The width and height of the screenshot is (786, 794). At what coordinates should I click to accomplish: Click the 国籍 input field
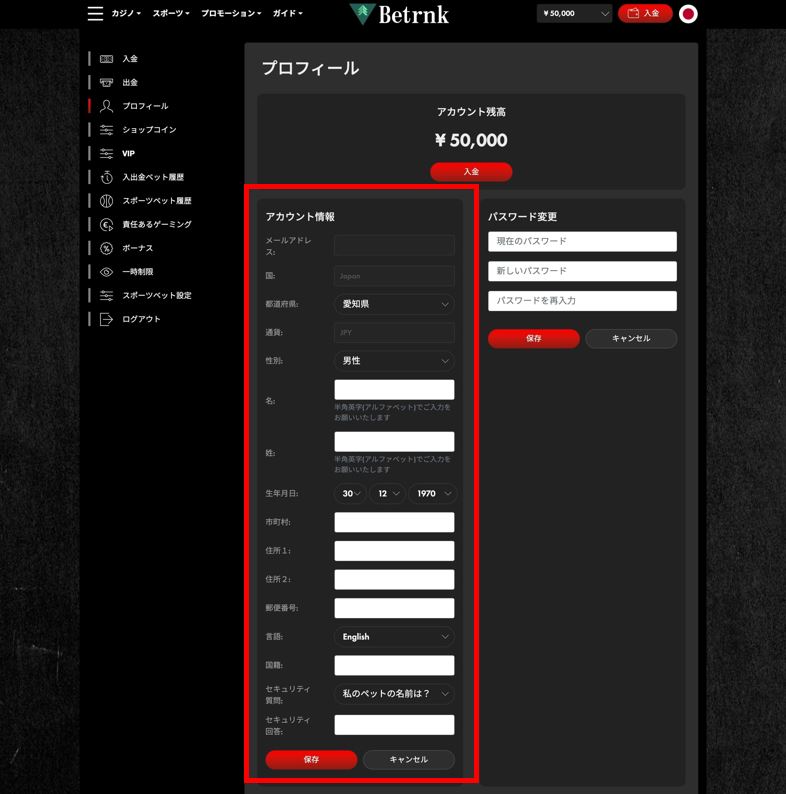point(394,665)
